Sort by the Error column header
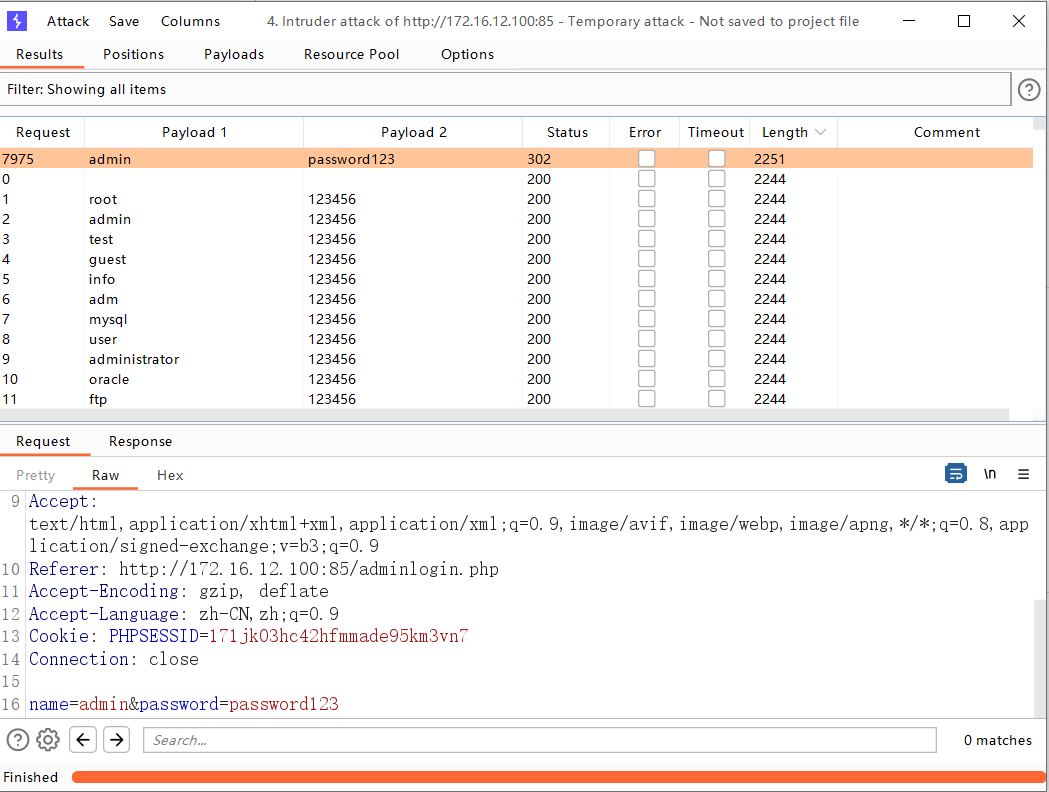Screen dimensions: 1049x792 [645, 132]
